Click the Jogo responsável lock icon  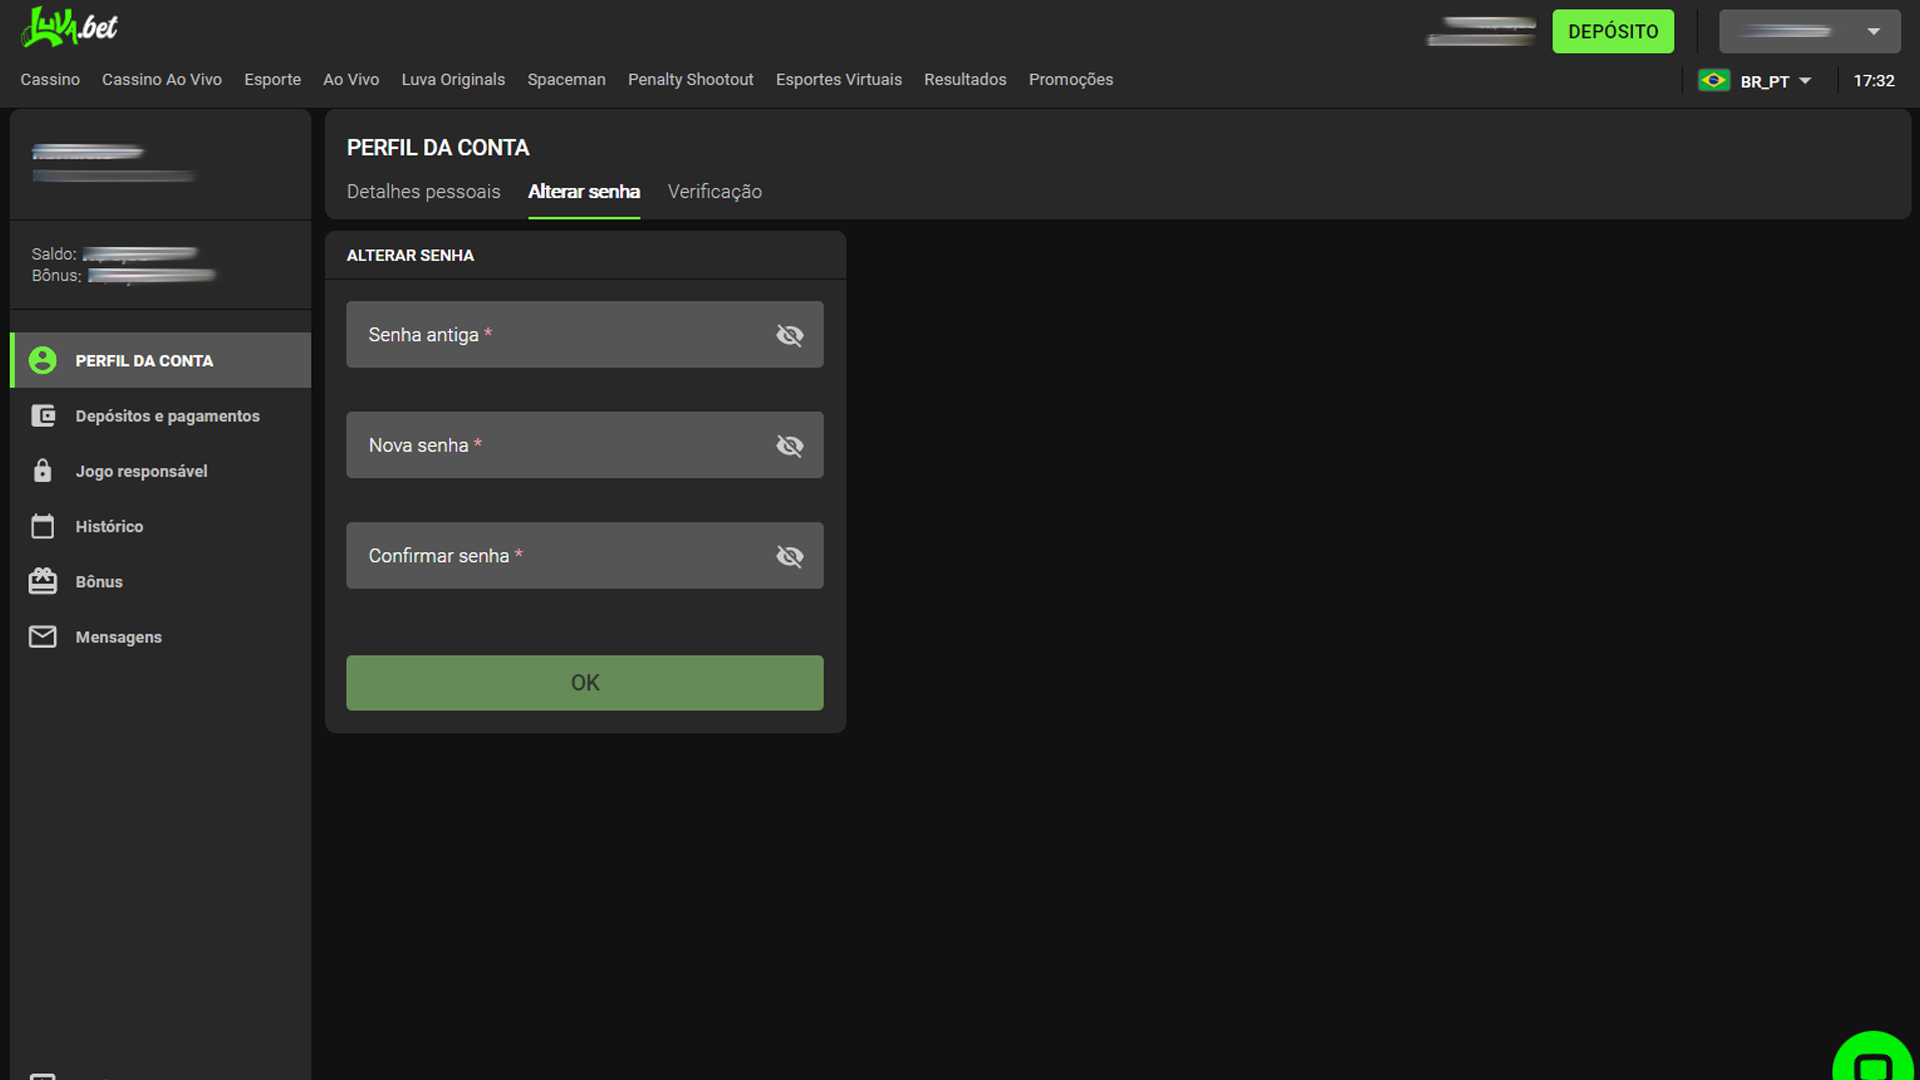[x=42, y=470]
